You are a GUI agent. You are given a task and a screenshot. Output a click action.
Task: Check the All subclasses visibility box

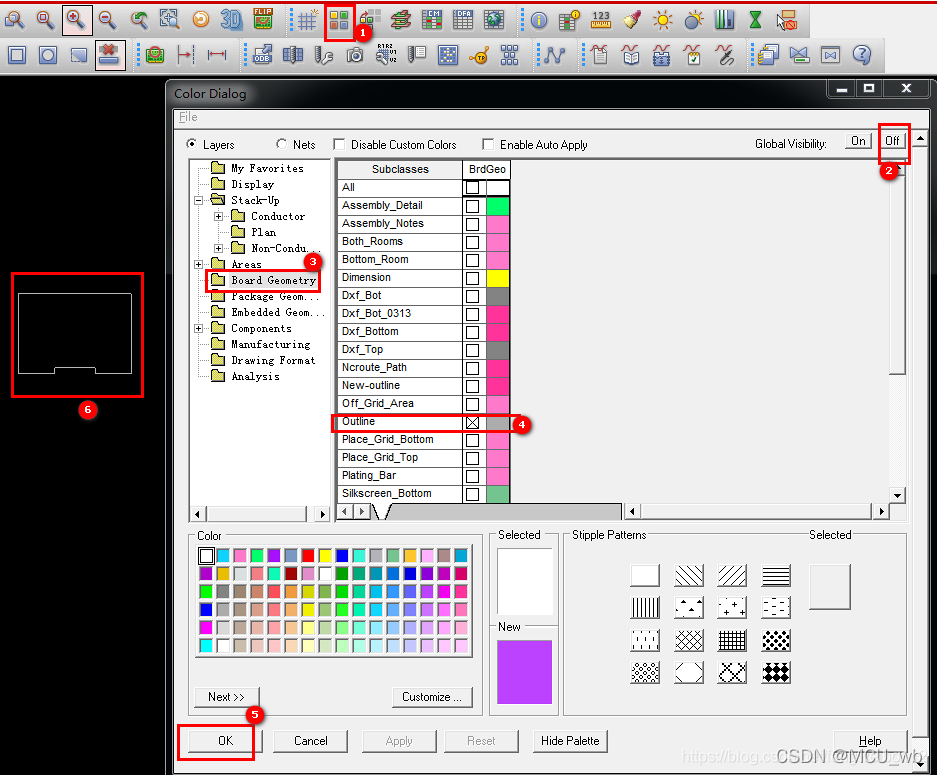(472, 188)
